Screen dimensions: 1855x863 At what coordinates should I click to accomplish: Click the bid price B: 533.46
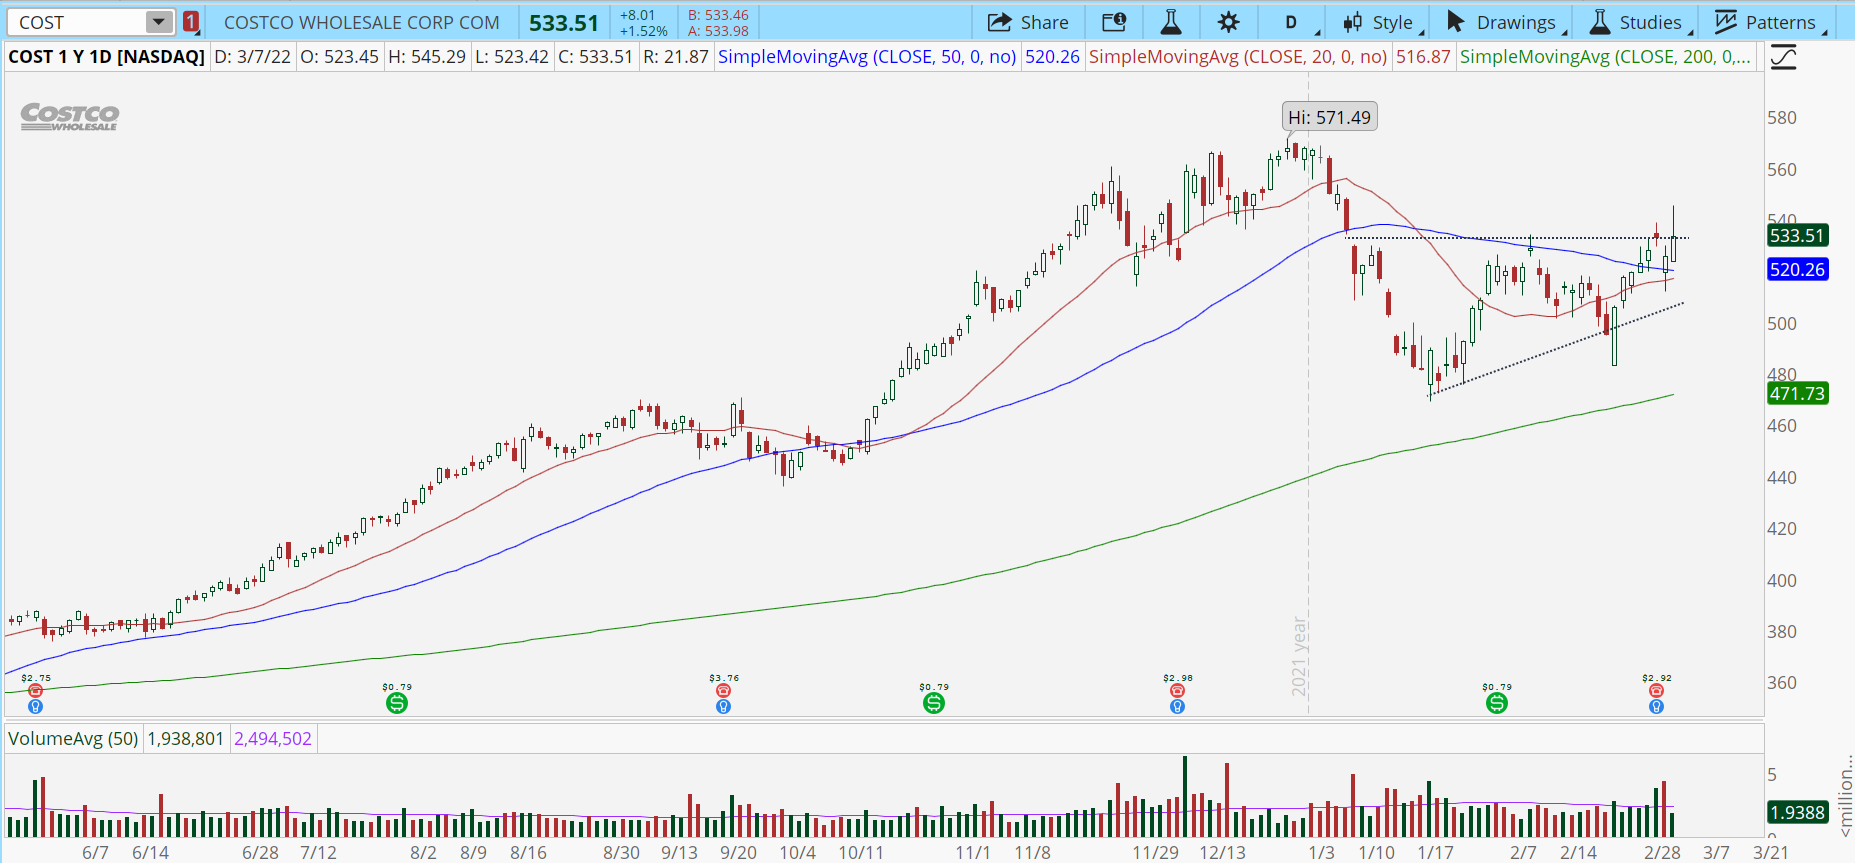click(x=718, y=15)
